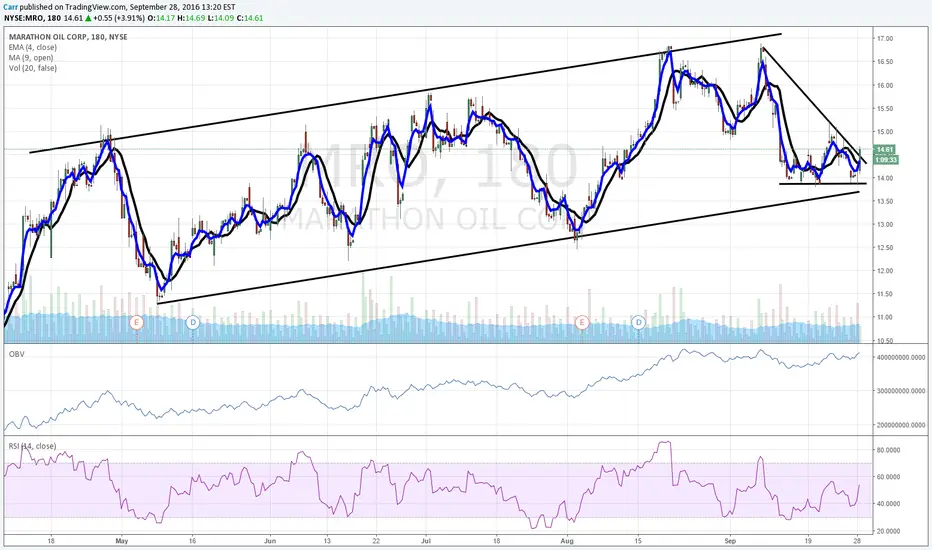
Task: Click the open value 'O:14.17' in the header
Action: tap(160, 18)
